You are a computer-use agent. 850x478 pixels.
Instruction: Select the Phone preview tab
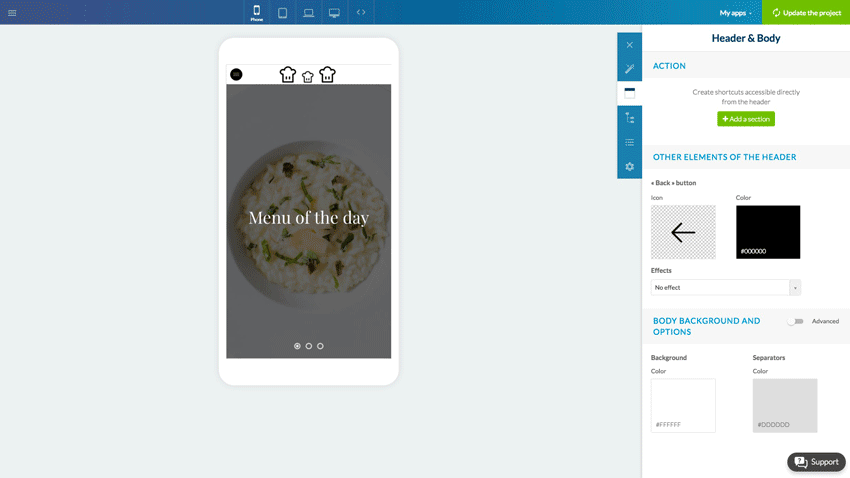pos(257,13)
